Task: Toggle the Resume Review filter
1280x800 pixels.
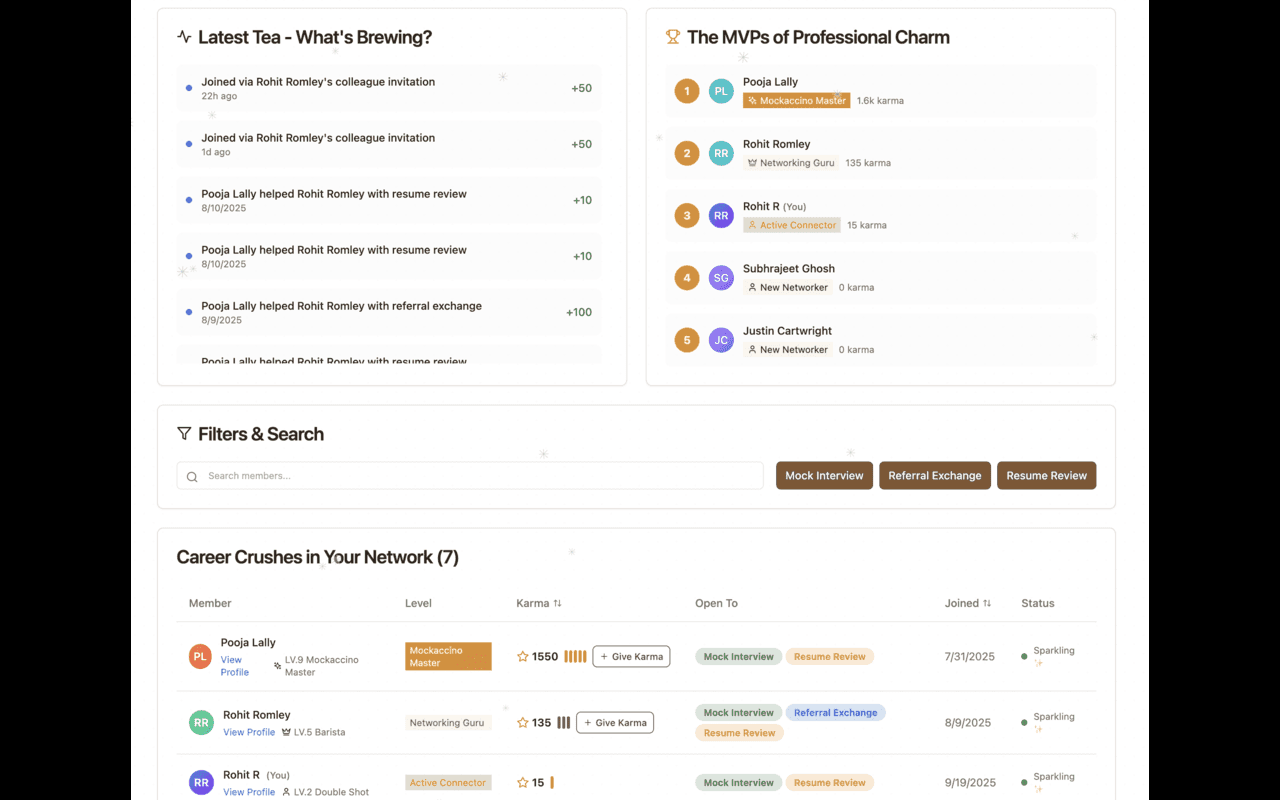Action: (1046, 476)
